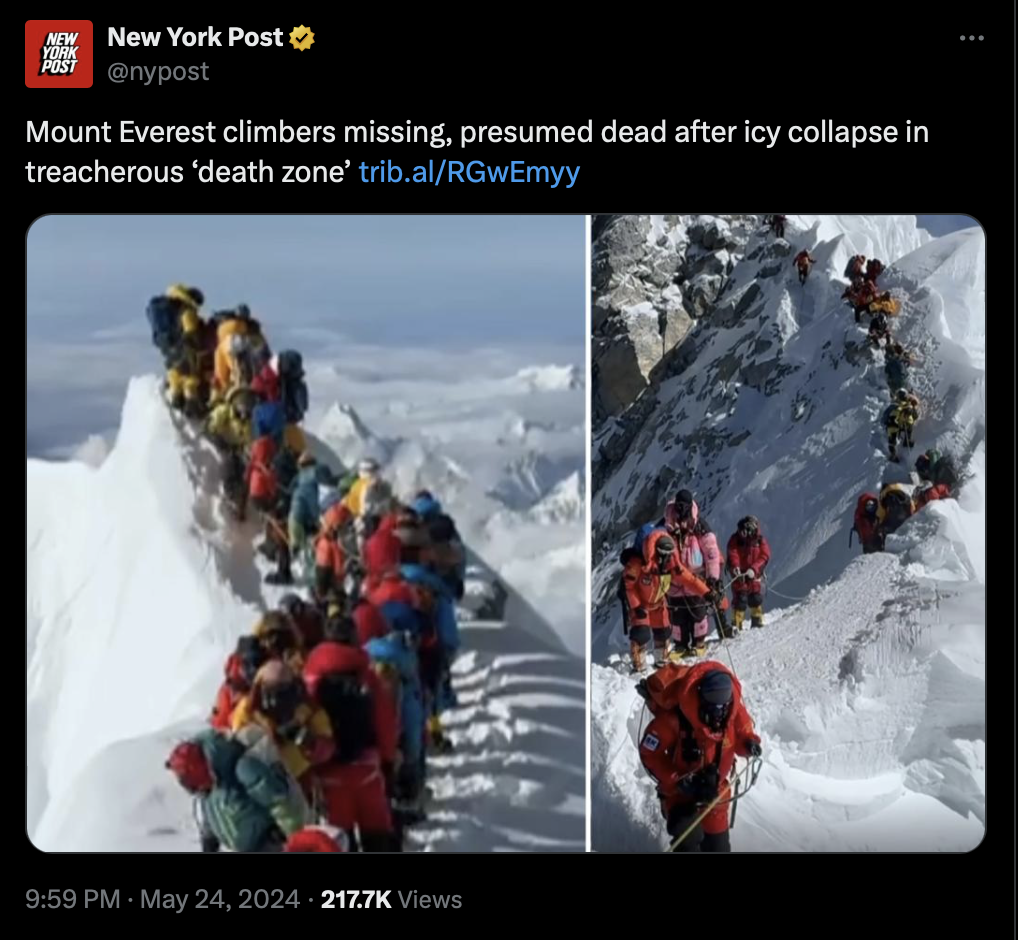This screenshot has height=940, width=1018.
Task: Click the New York Post display name
Action: click(195, 37)
